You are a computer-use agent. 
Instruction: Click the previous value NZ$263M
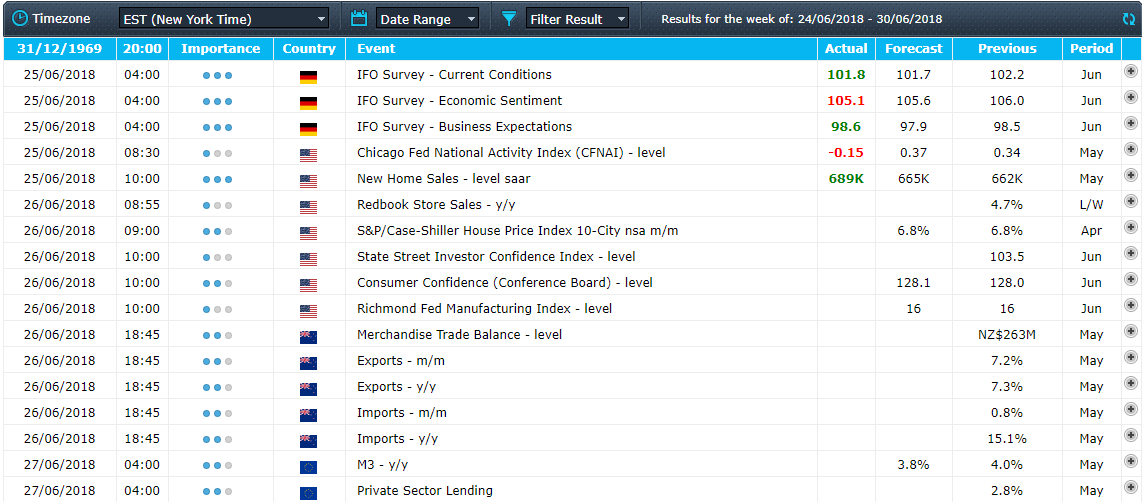click(x=1007, y=334)
